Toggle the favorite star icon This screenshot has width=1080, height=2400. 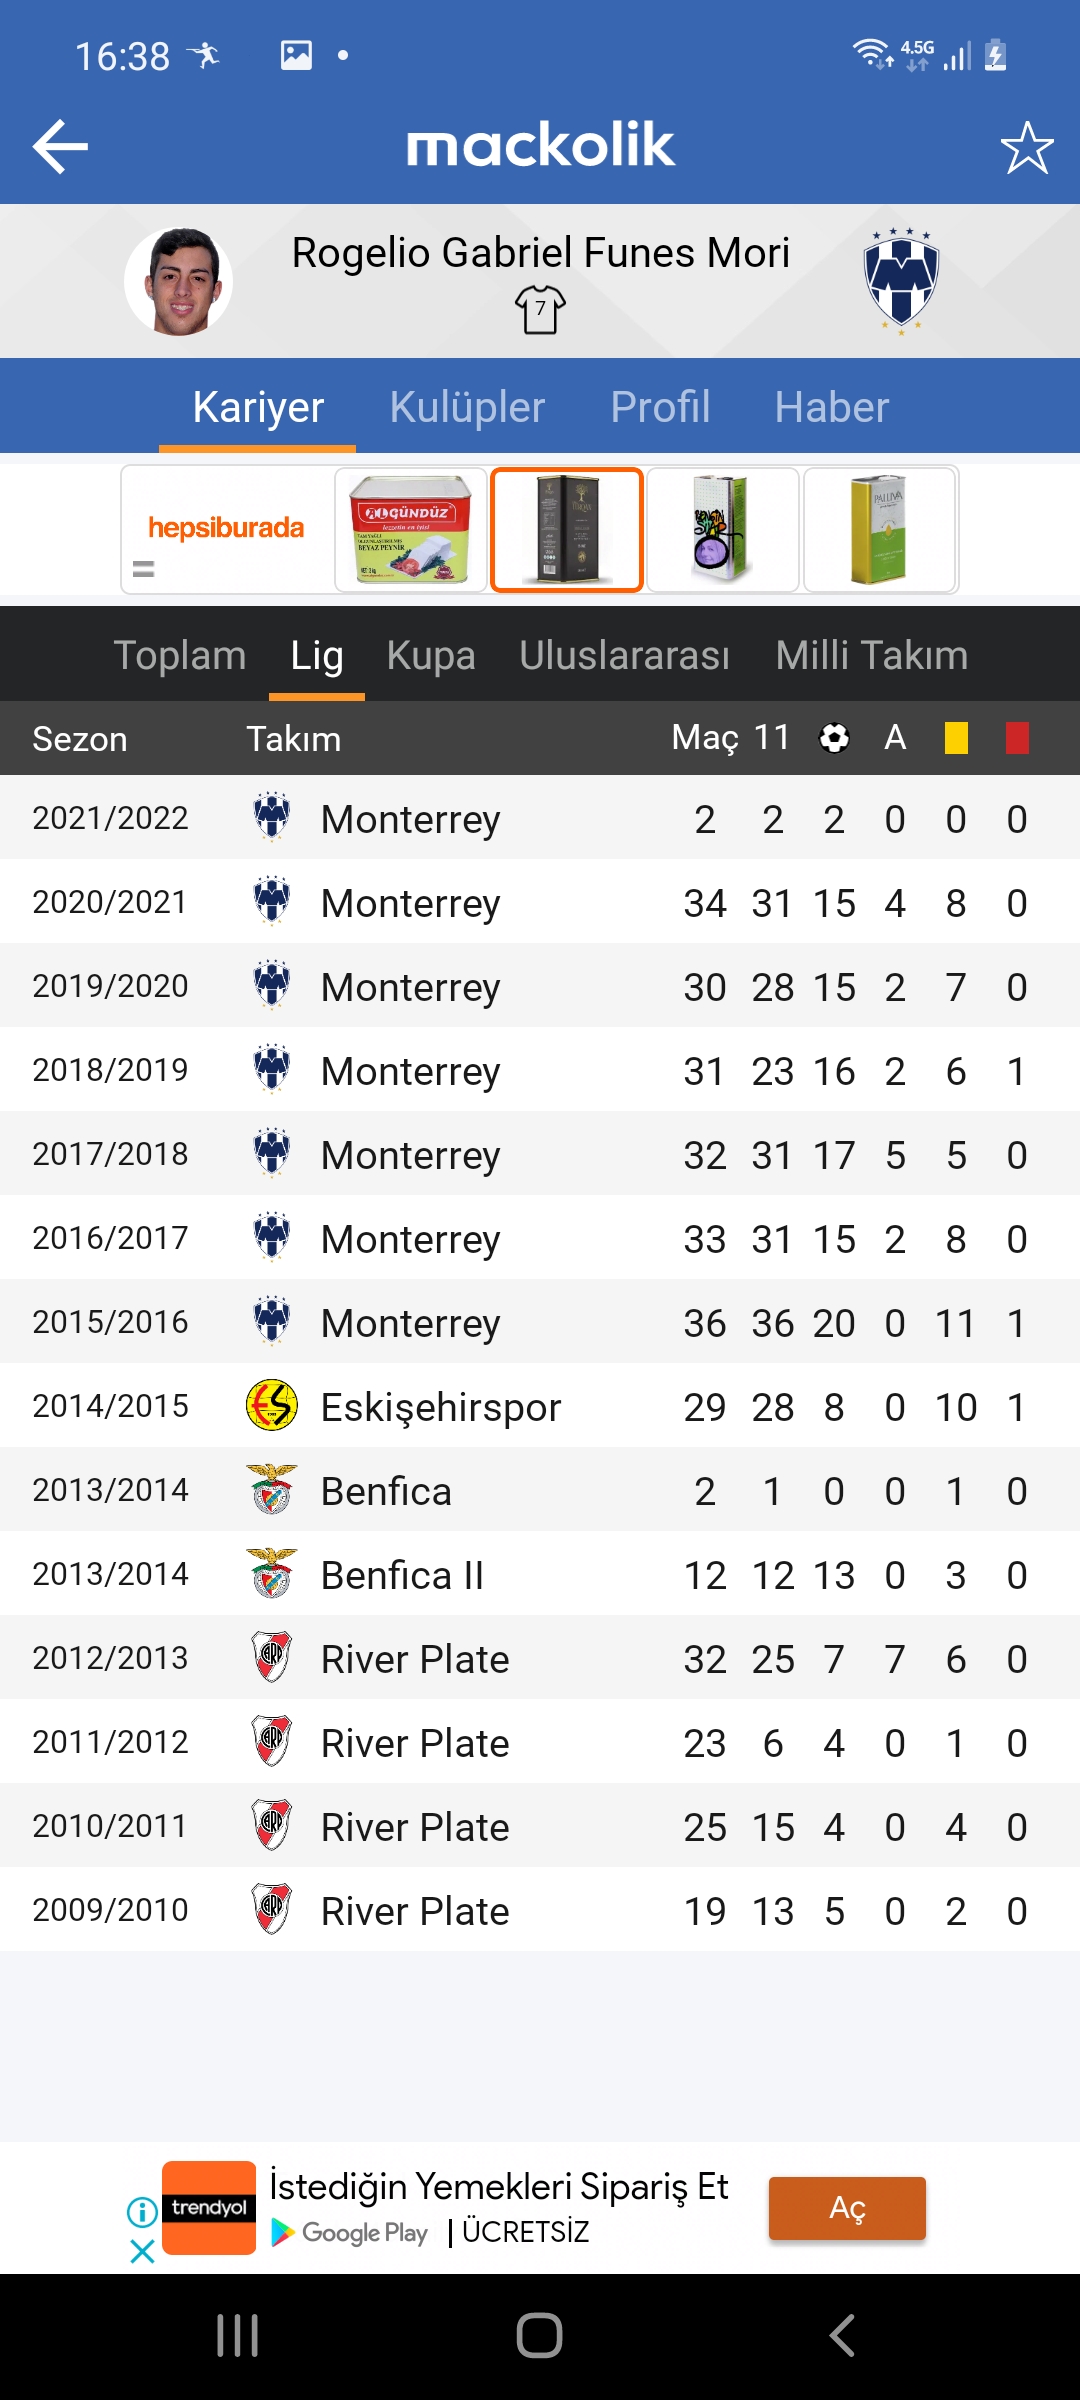pos(1027,148)
